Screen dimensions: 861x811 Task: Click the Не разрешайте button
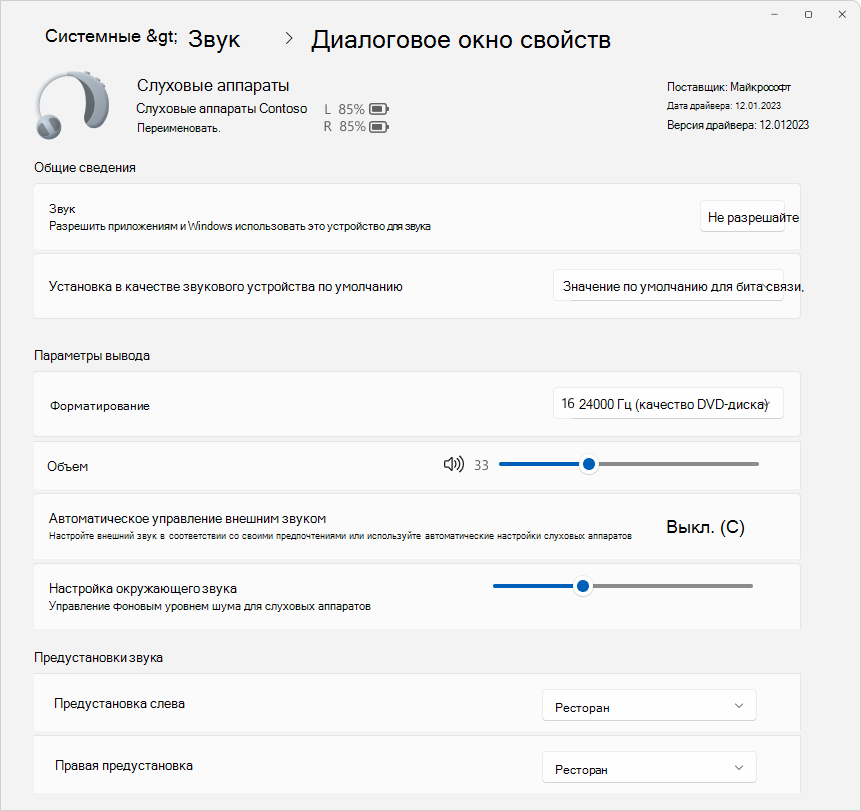tap(742, 216)
